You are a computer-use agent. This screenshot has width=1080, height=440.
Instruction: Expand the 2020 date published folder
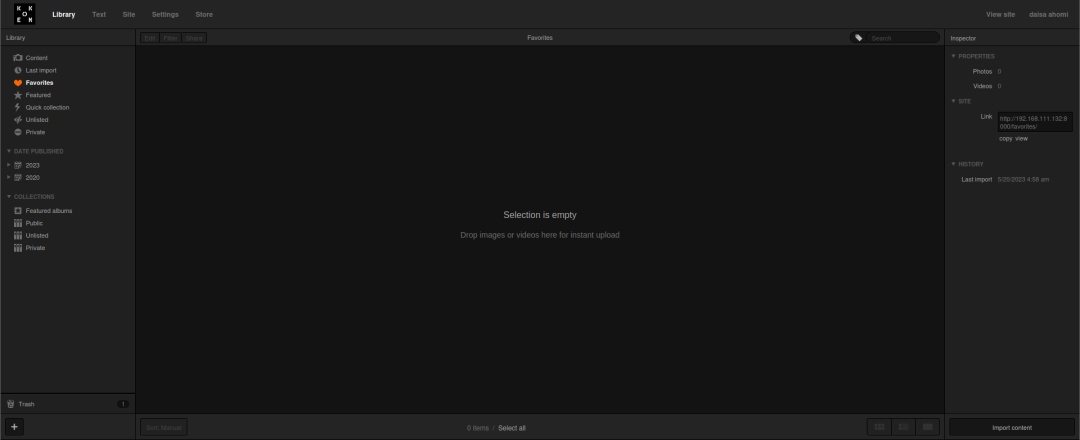9,178
